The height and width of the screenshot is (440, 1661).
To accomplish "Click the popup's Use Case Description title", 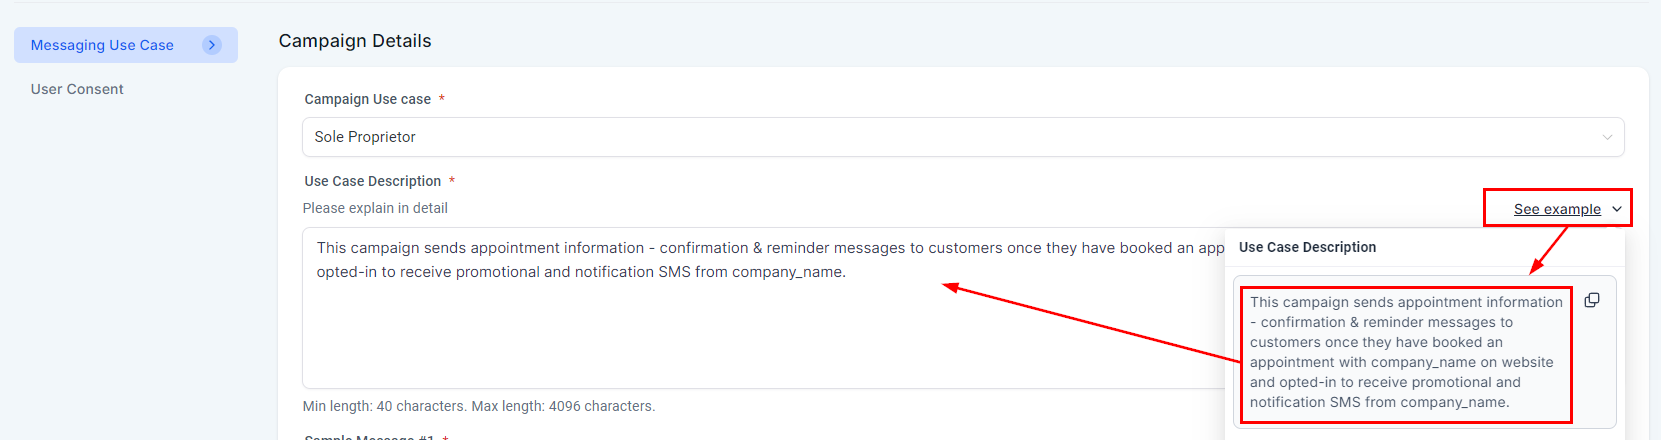I will [x=1307, y=247].
